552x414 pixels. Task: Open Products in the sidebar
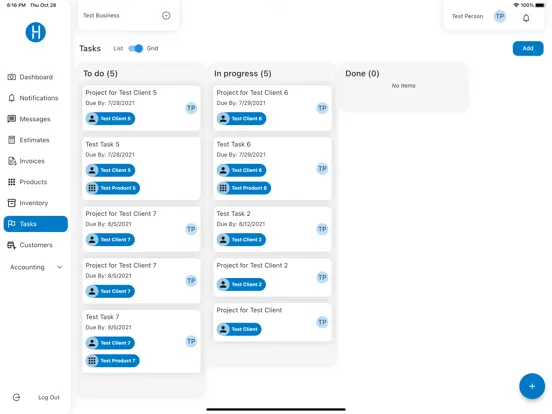point(35,182)
